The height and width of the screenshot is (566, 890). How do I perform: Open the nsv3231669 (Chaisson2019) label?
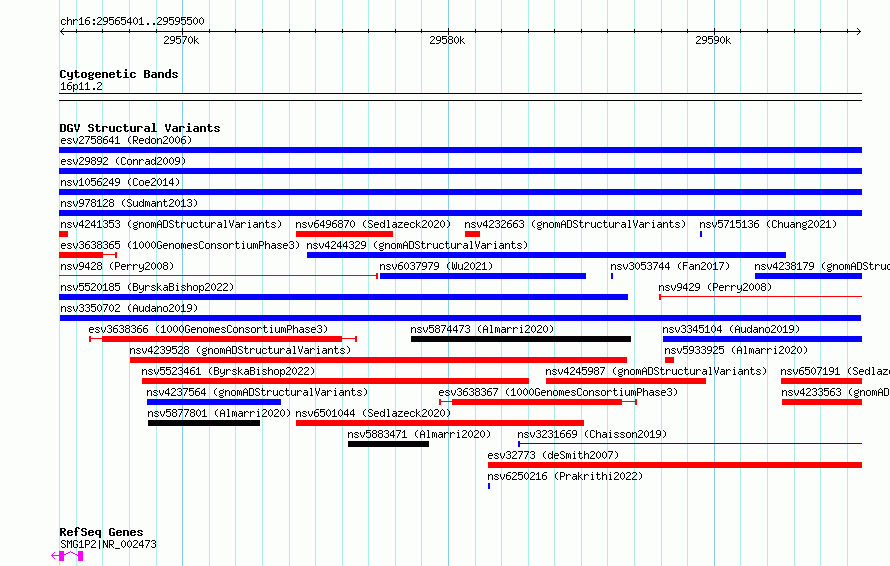592,434
